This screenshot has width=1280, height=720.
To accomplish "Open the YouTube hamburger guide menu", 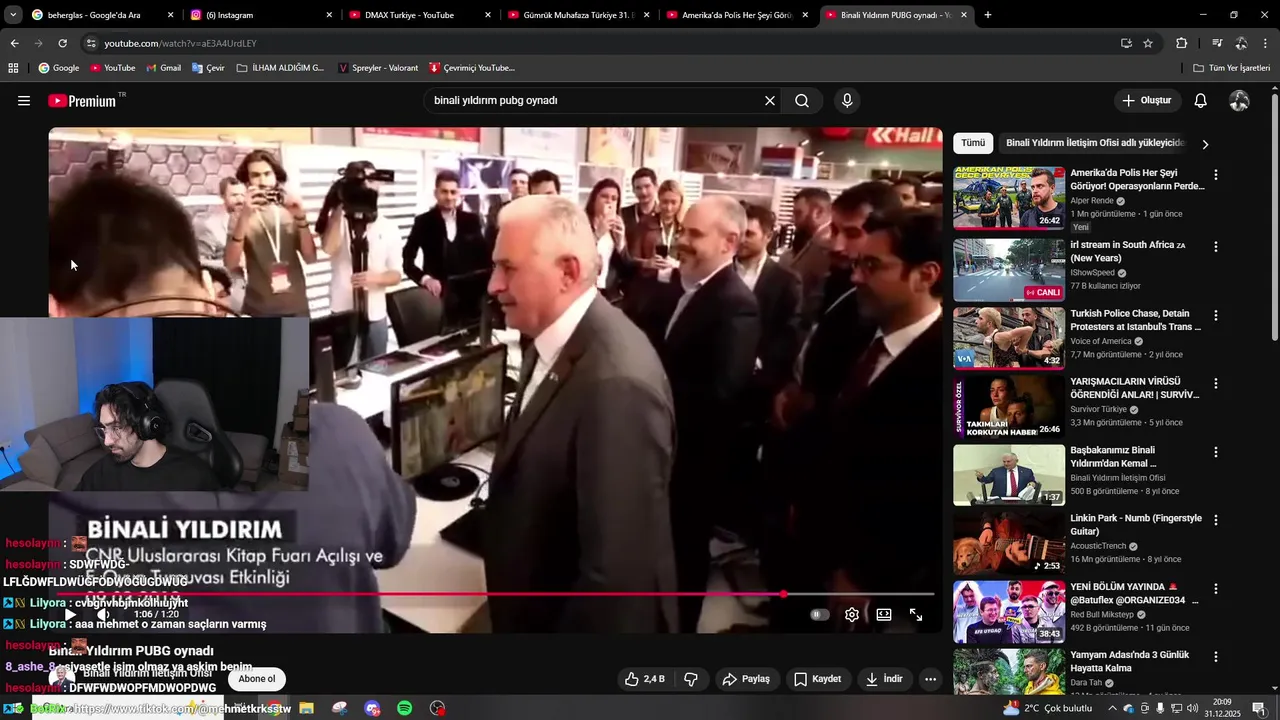I will 24,101.
